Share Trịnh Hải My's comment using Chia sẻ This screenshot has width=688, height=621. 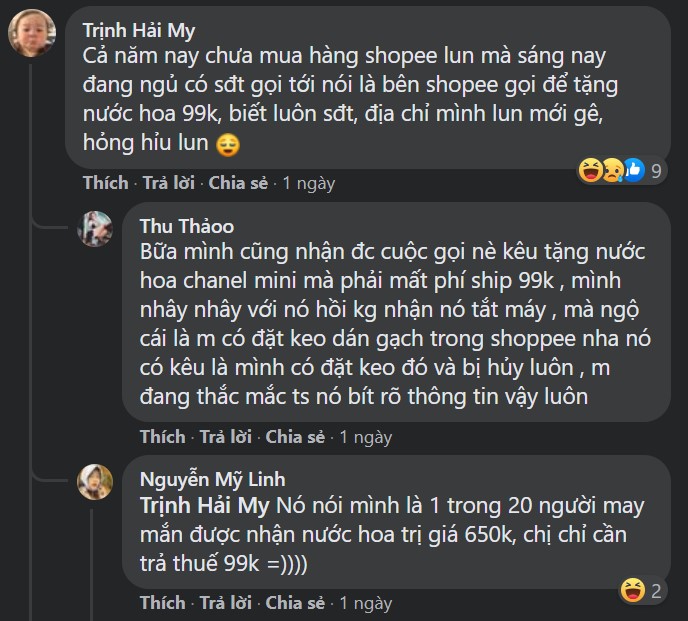tap(238, 183)
